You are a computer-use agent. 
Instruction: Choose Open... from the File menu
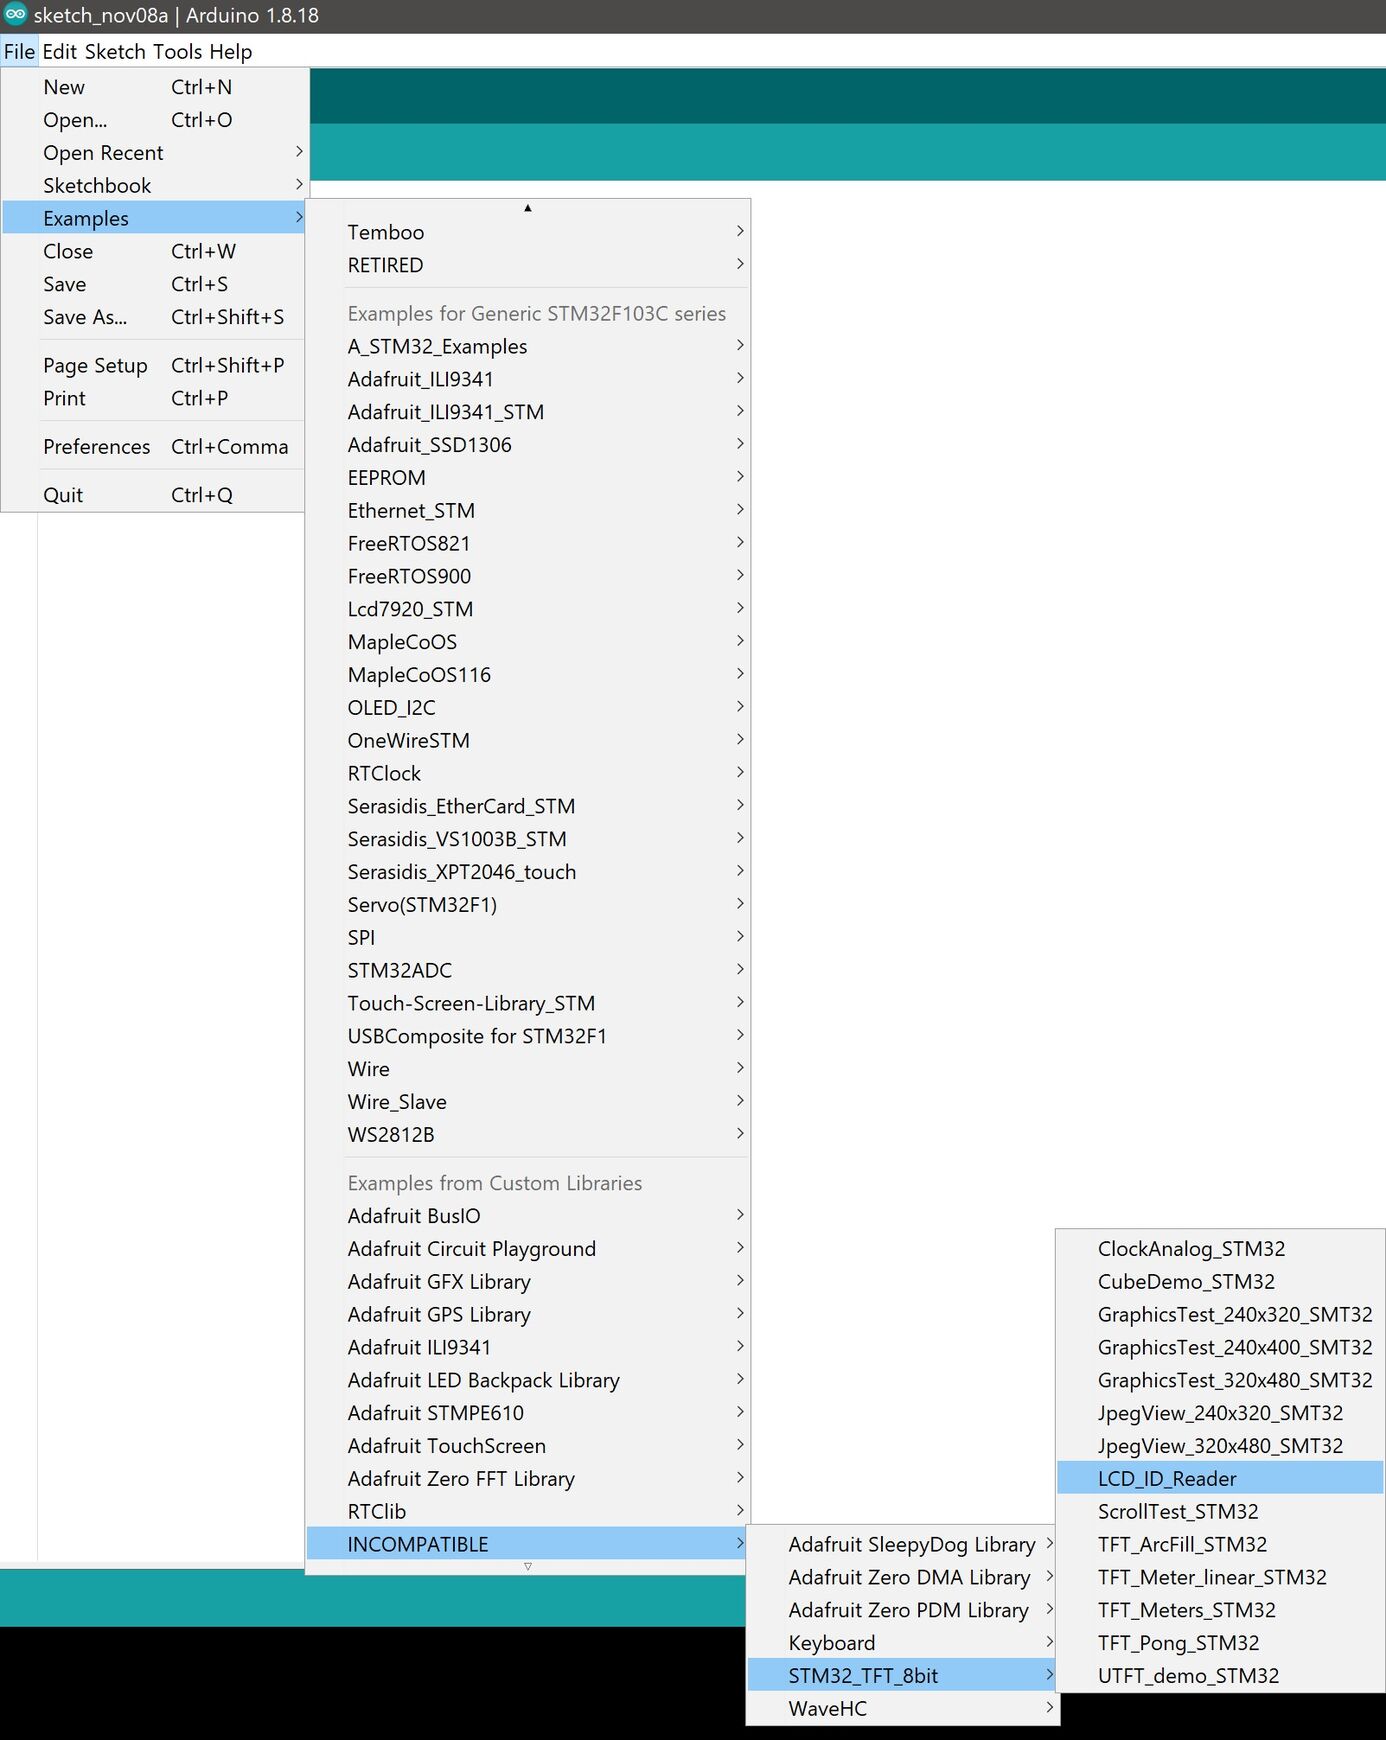(153, 120)
